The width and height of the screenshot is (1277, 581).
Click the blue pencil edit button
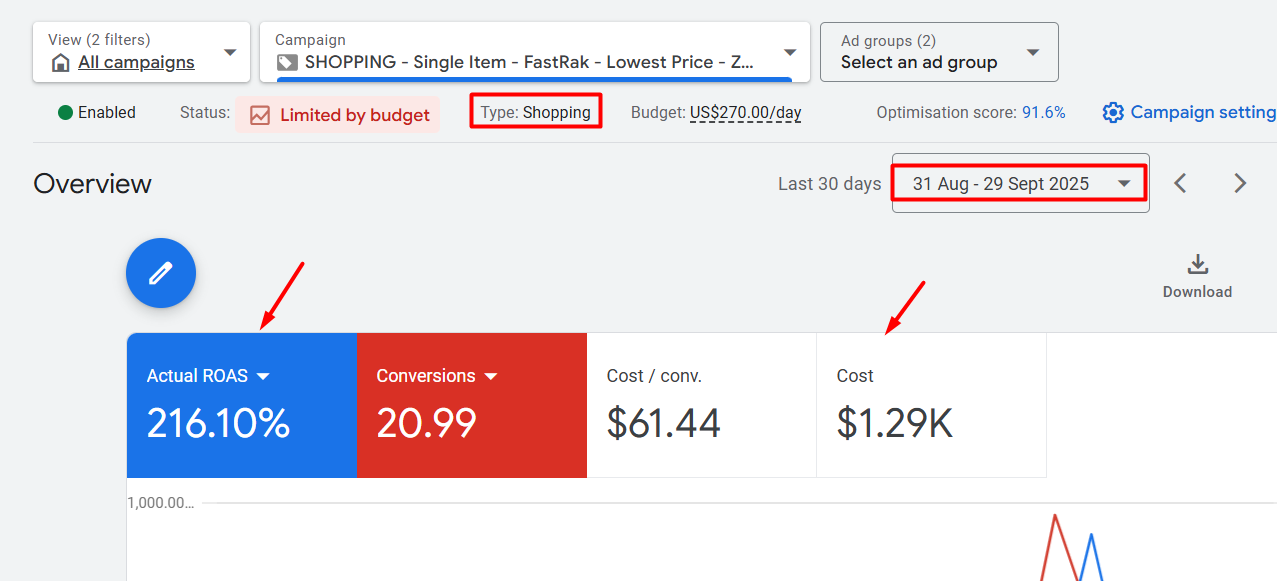point(161,273)
